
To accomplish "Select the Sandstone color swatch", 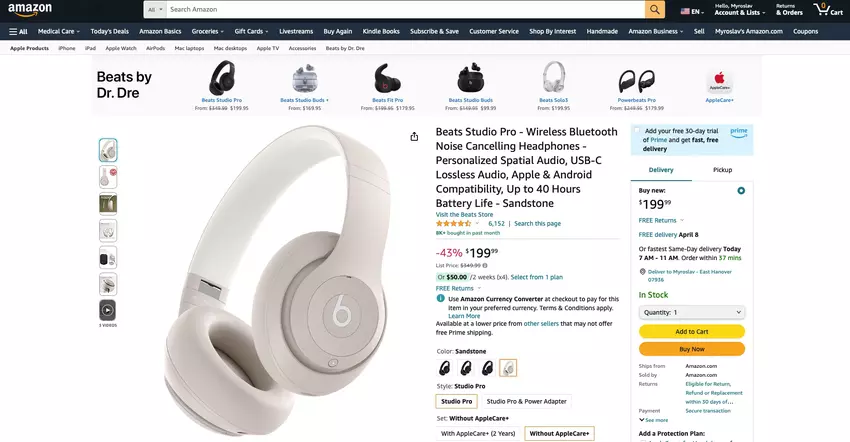I will 508,368.
